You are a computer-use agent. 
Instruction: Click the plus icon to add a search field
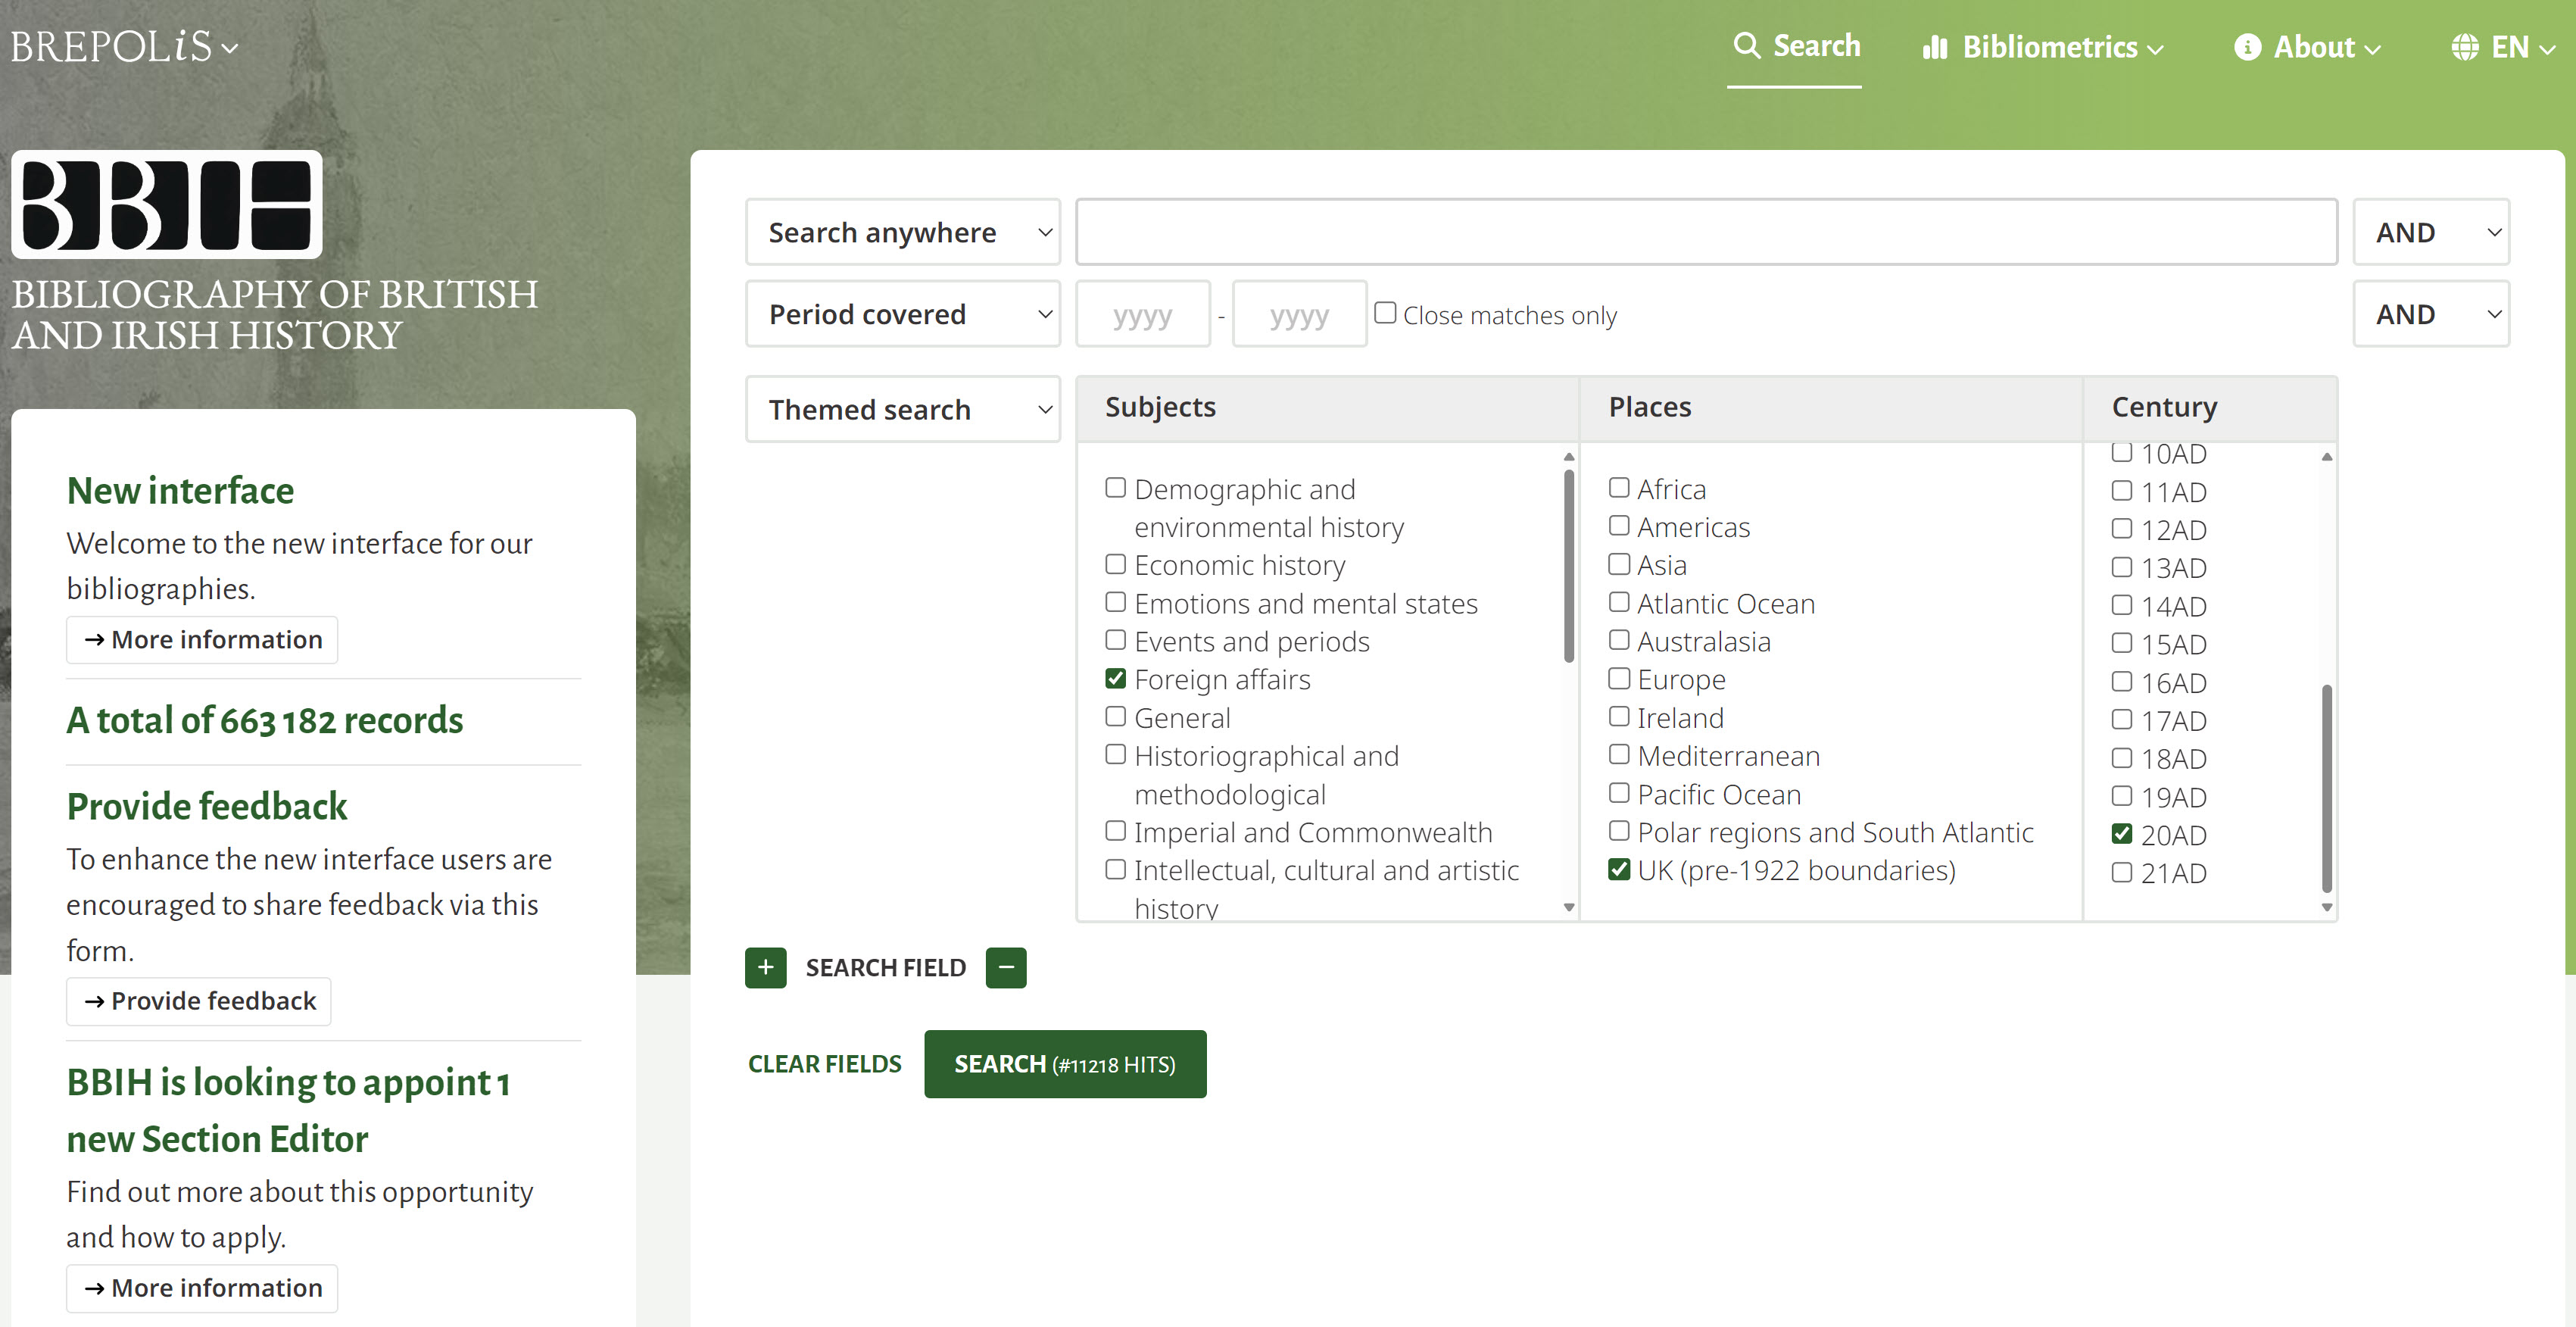pyautogui.click(x=765, y=967)
